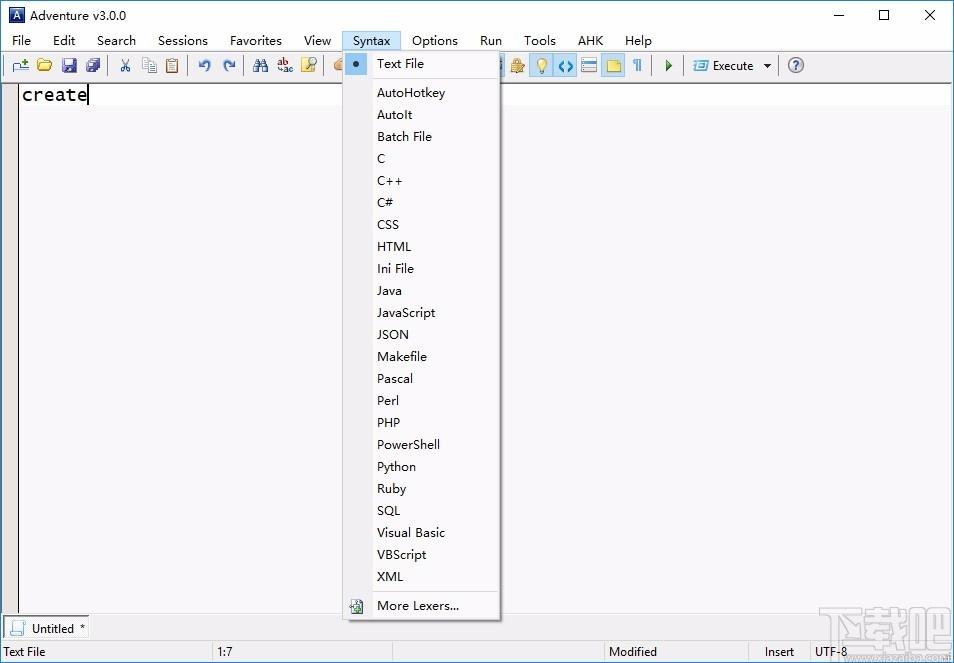This screenshot has height=663, width=954.
Task: Pick CSS in the Syntax menu
Action: (422, 224)
